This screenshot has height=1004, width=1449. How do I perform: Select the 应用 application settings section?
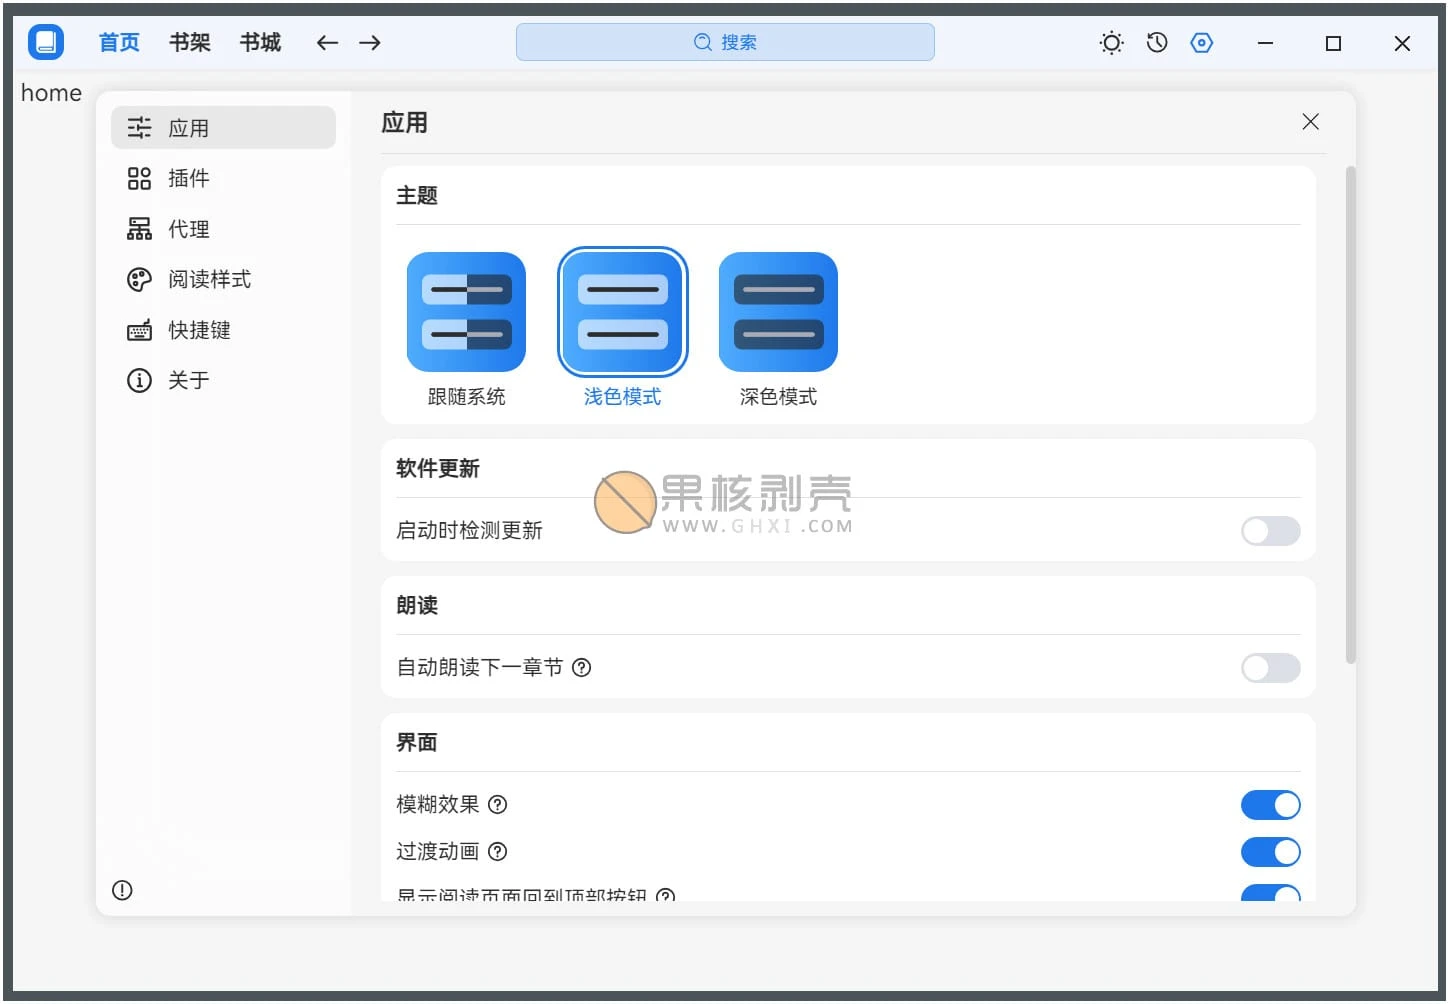tap(189, 127)
